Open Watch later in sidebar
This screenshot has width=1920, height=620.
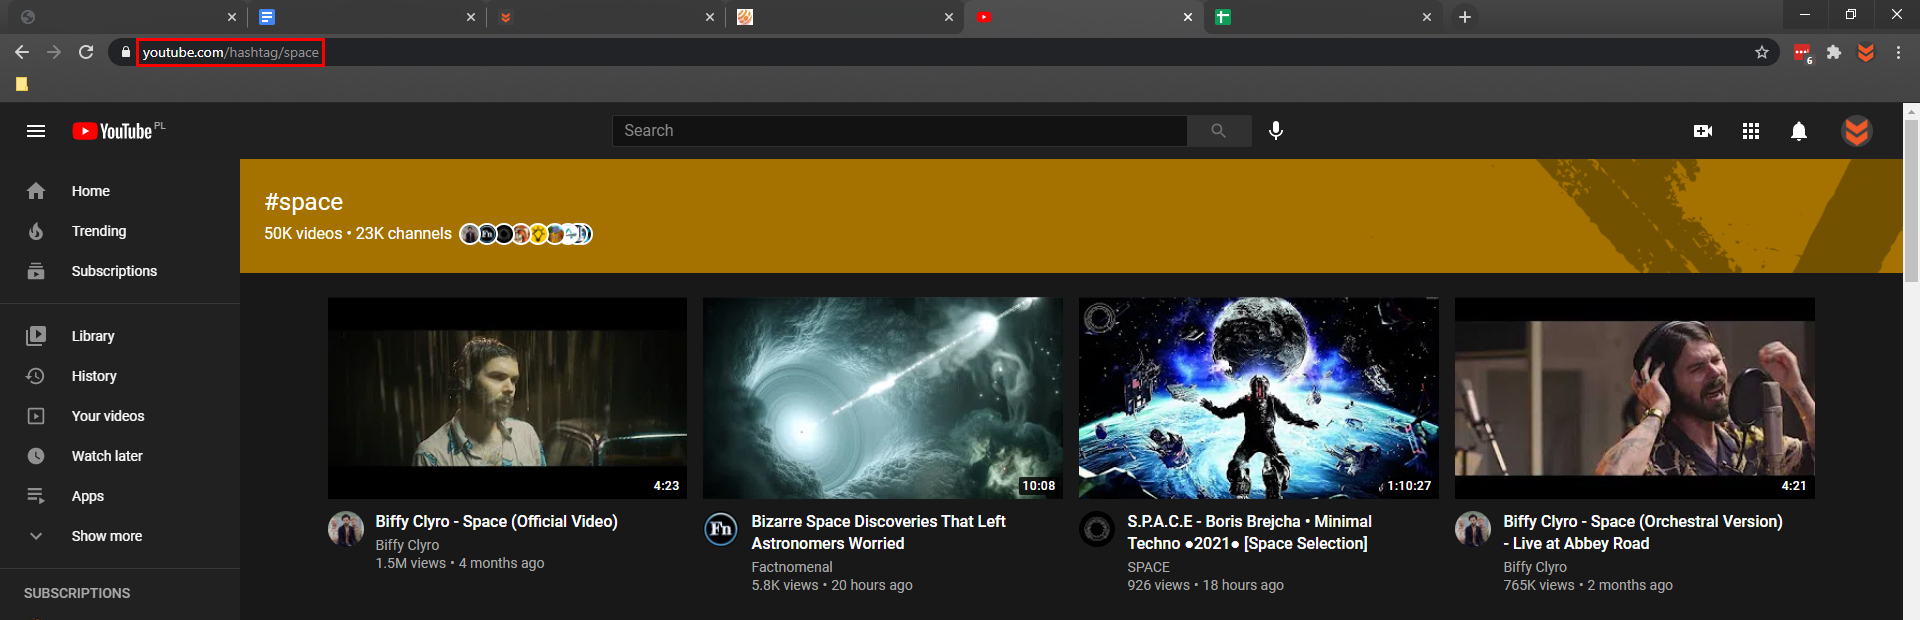point(120,456)
